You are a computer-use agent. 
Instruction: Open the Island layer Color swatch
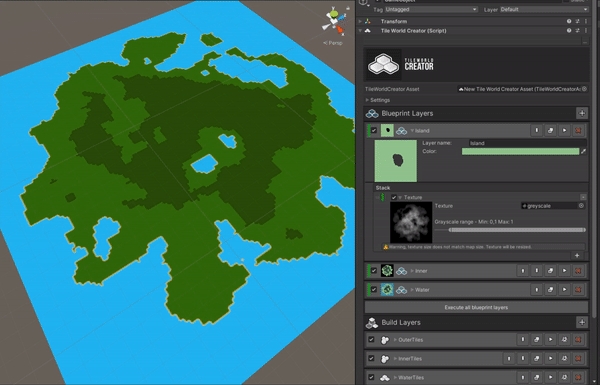520,152
